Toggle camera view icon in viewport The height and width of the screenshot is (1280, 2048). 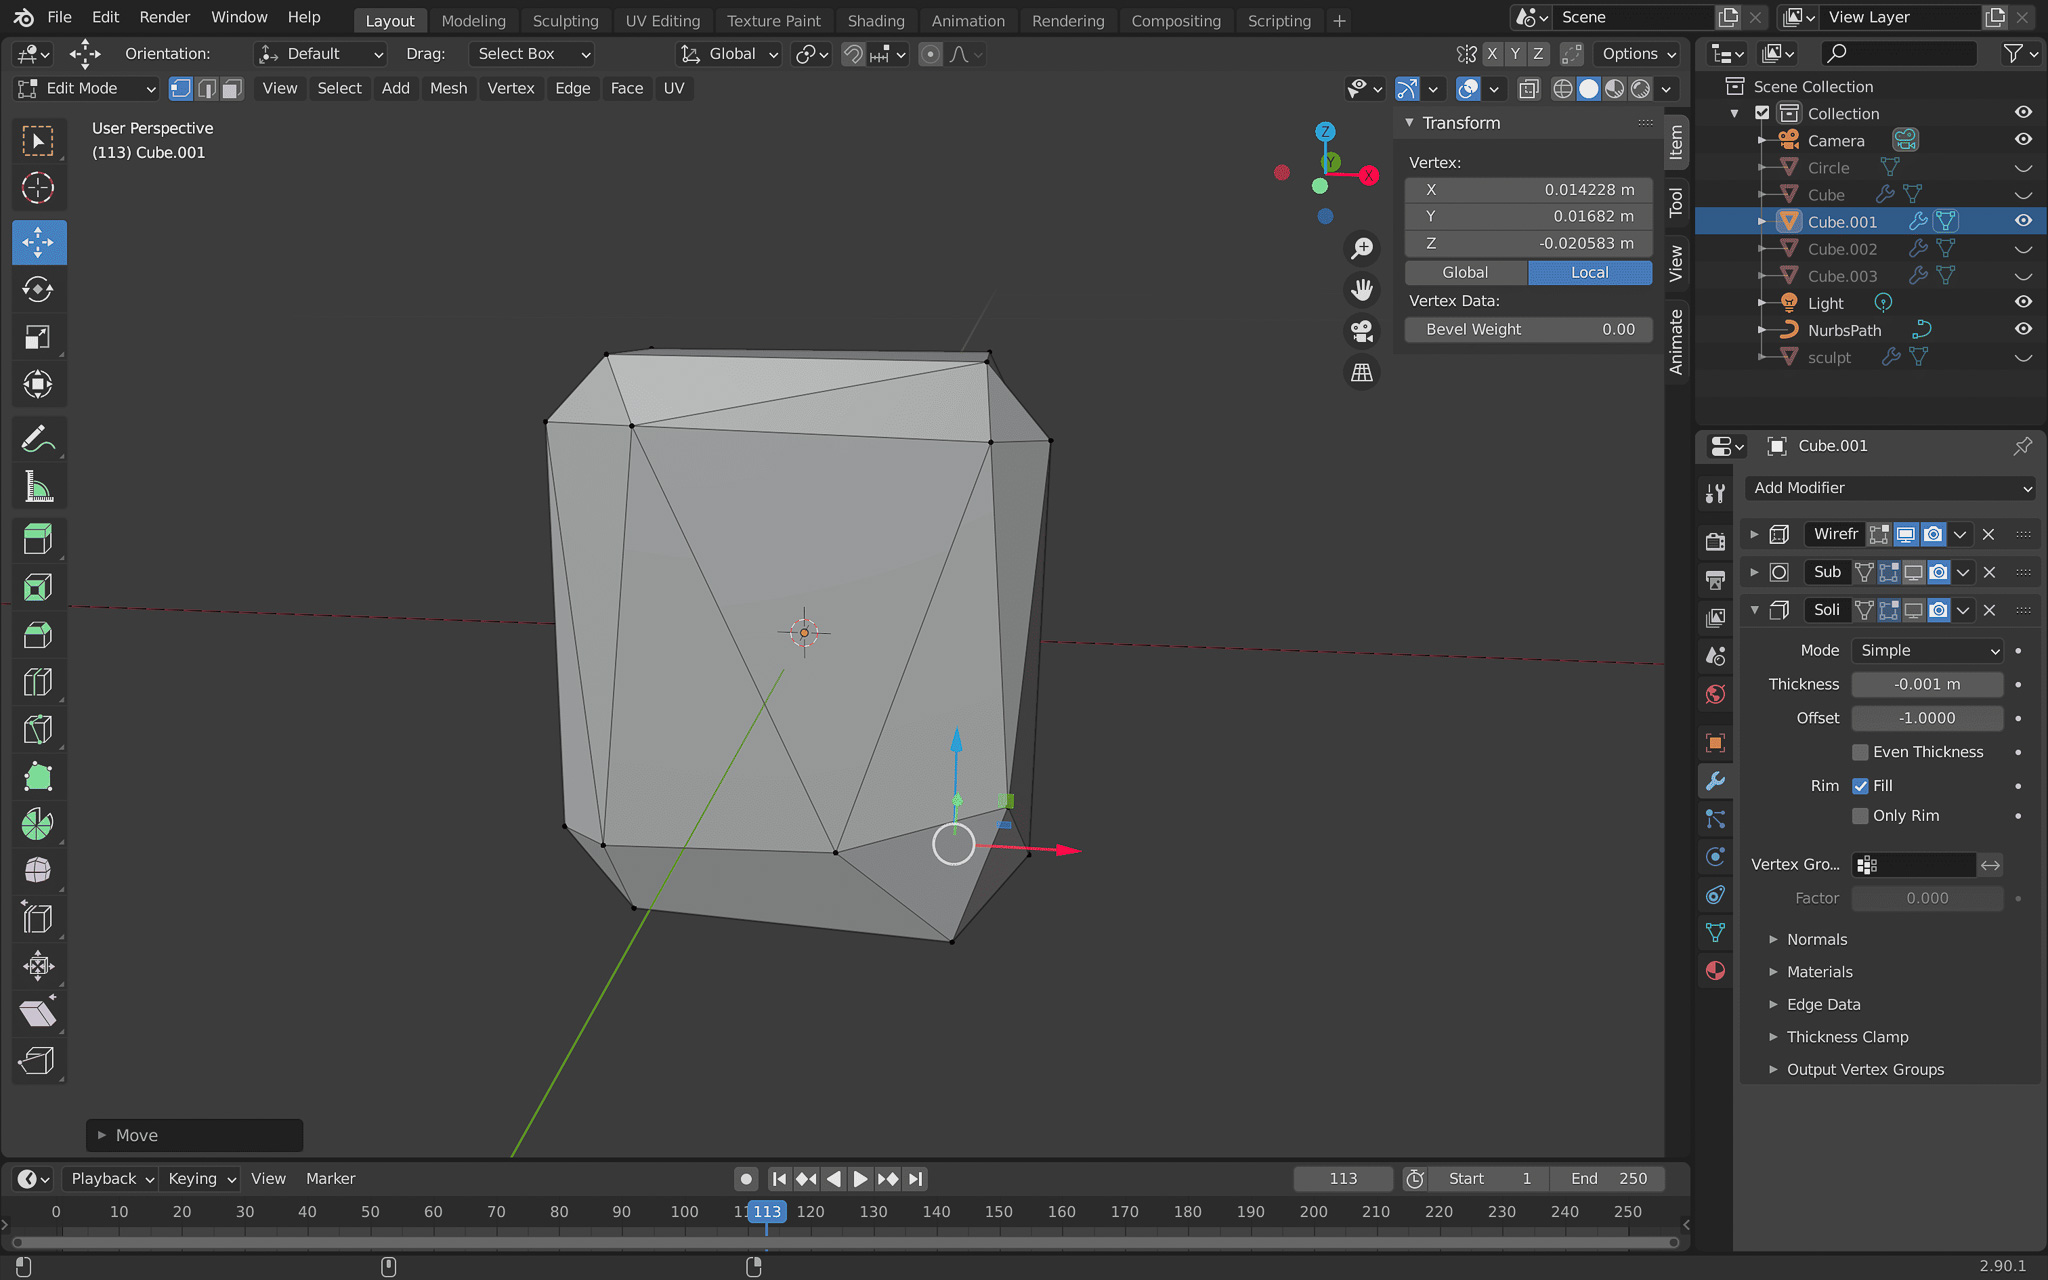1362,331
